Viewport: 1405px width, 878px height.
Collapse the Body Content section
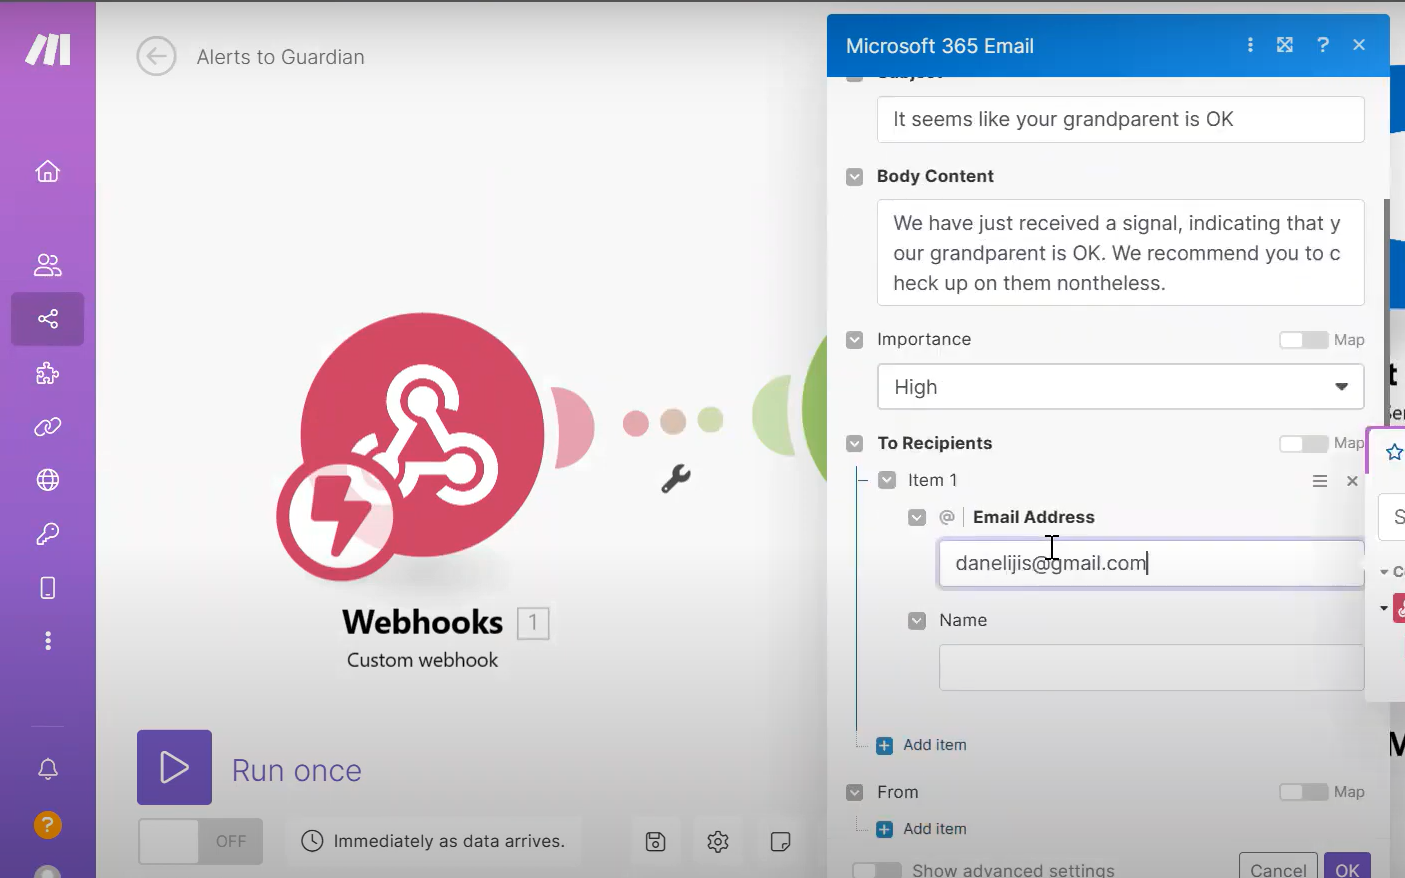(x=854, y=177)
